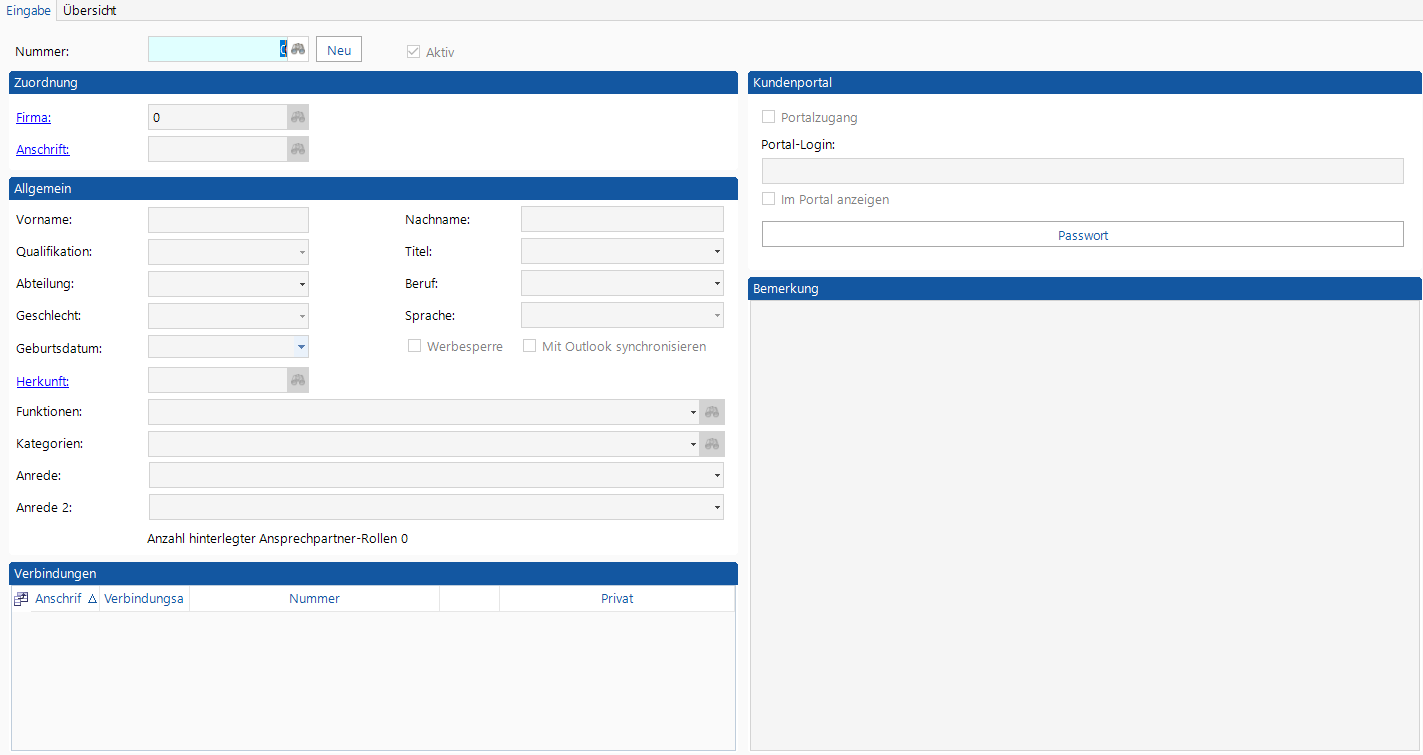Image resolution: width=1423 pixels, height=755 pixels.
Task: Expand the Anrede dropdown list
Action: tap(717, 476)
